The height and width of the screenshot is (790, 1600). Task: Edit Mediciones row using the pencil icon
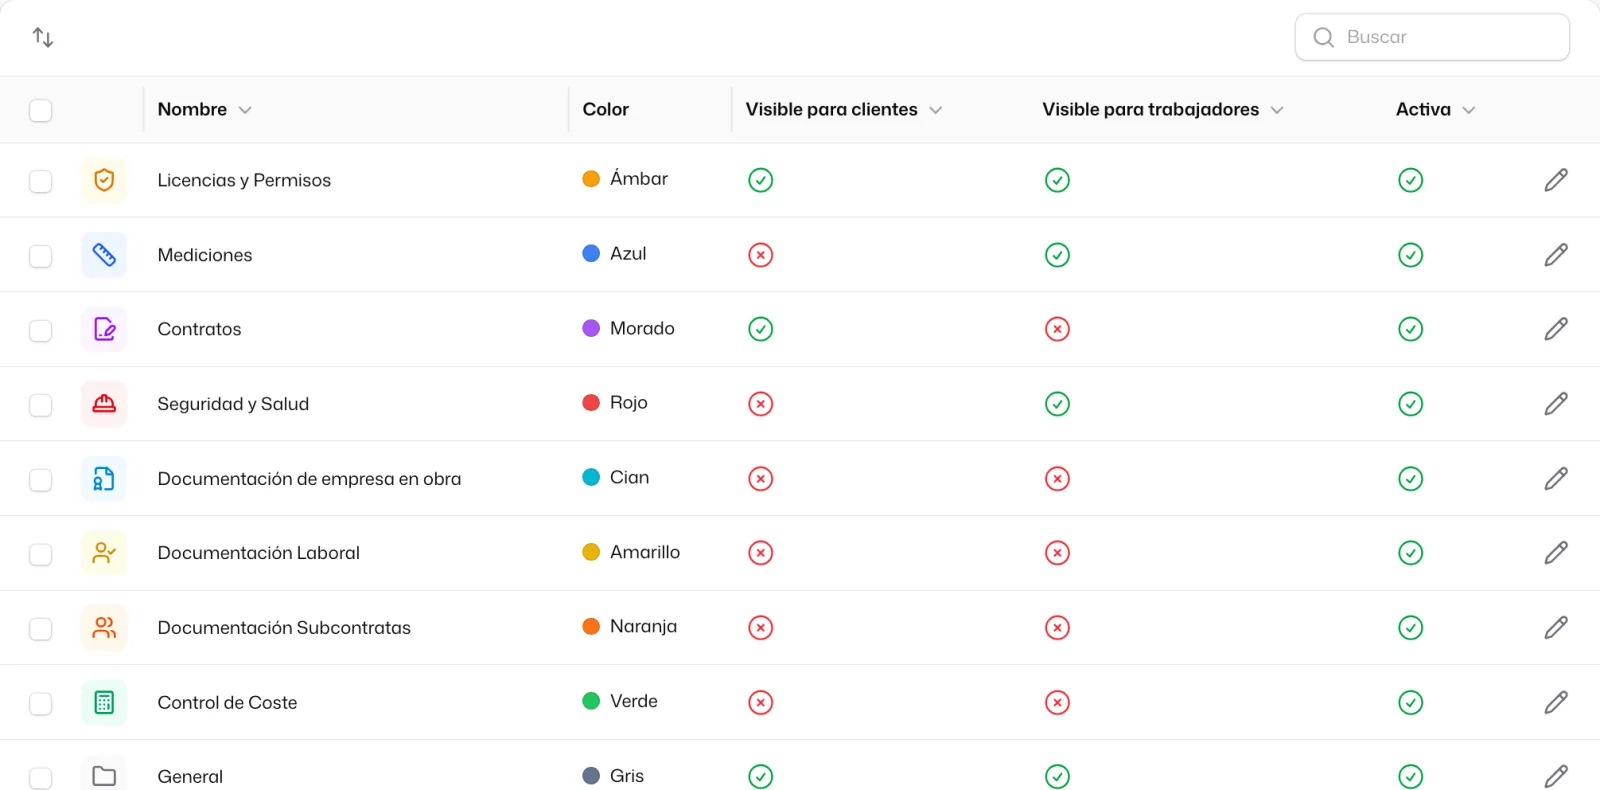[x=1556, y=255]
